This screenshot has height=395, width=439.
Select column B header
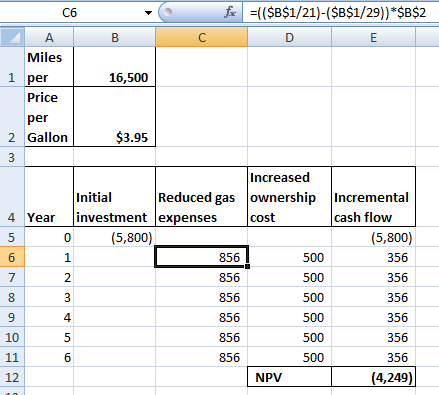pyautogui.click(x=114, y=37)
